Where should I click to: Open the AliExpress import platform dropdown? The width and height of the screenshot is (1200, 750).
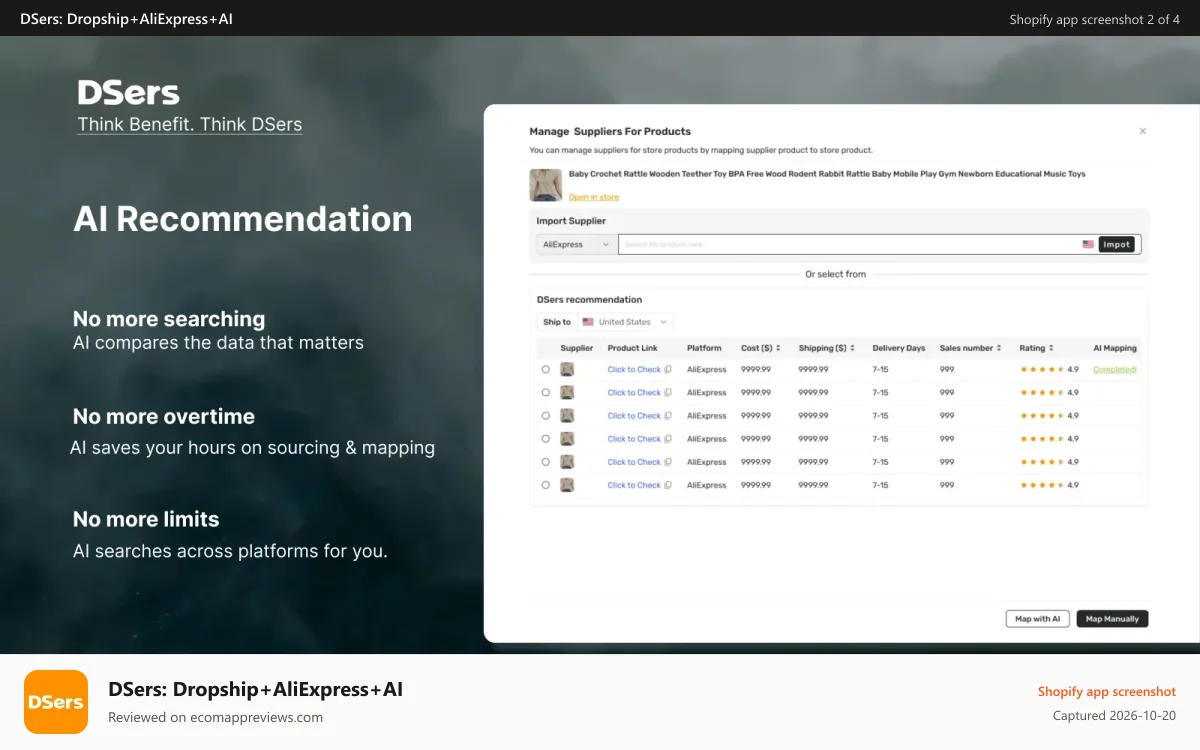click(x=577, y=244)
